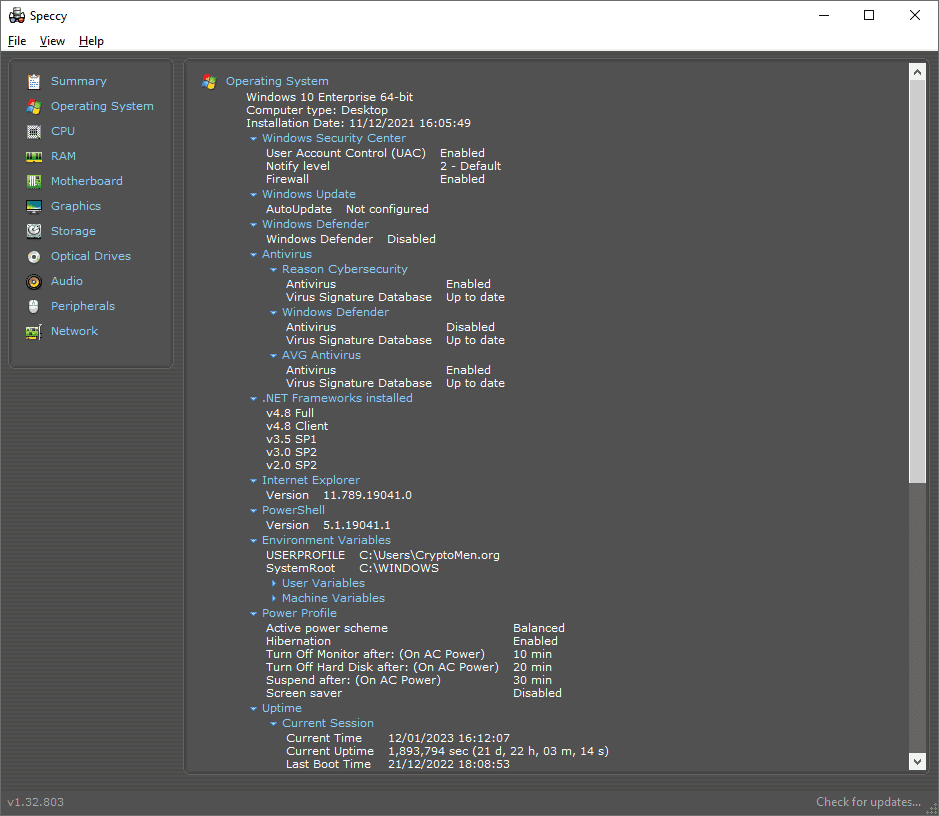The height and width of the screenshot is (816, 939).
Task: Collapse the Power Profile section
Action: [x=254, y=614]
